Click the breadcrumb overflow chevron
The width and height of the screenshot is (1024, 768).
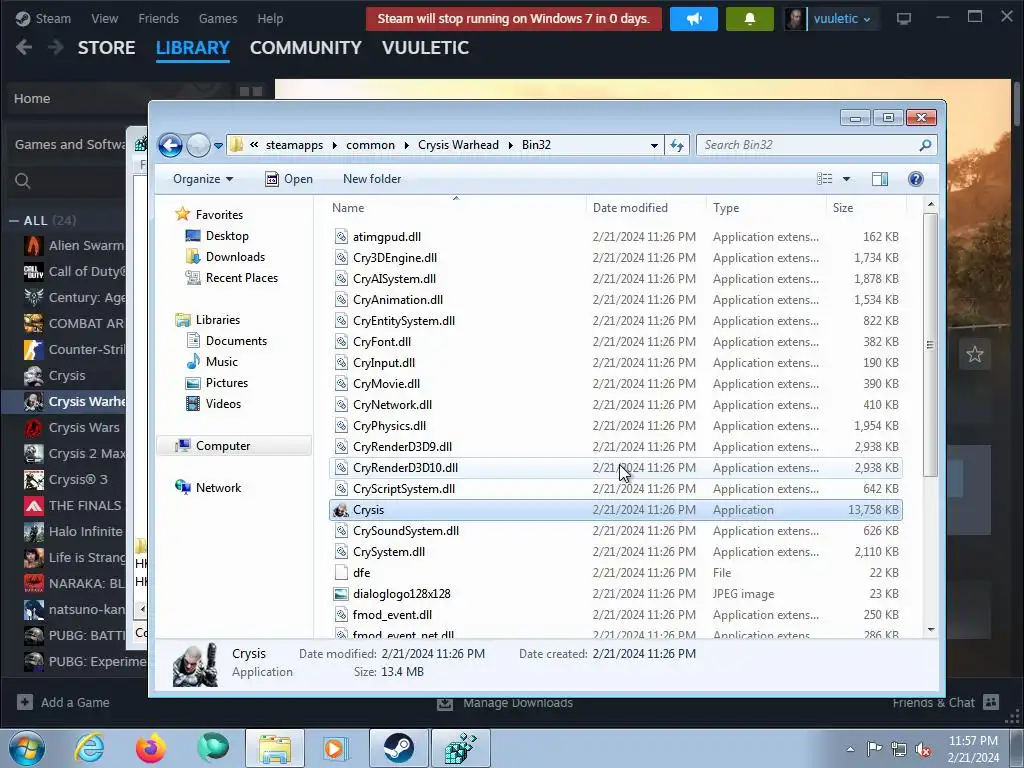(x=254, y=145)
